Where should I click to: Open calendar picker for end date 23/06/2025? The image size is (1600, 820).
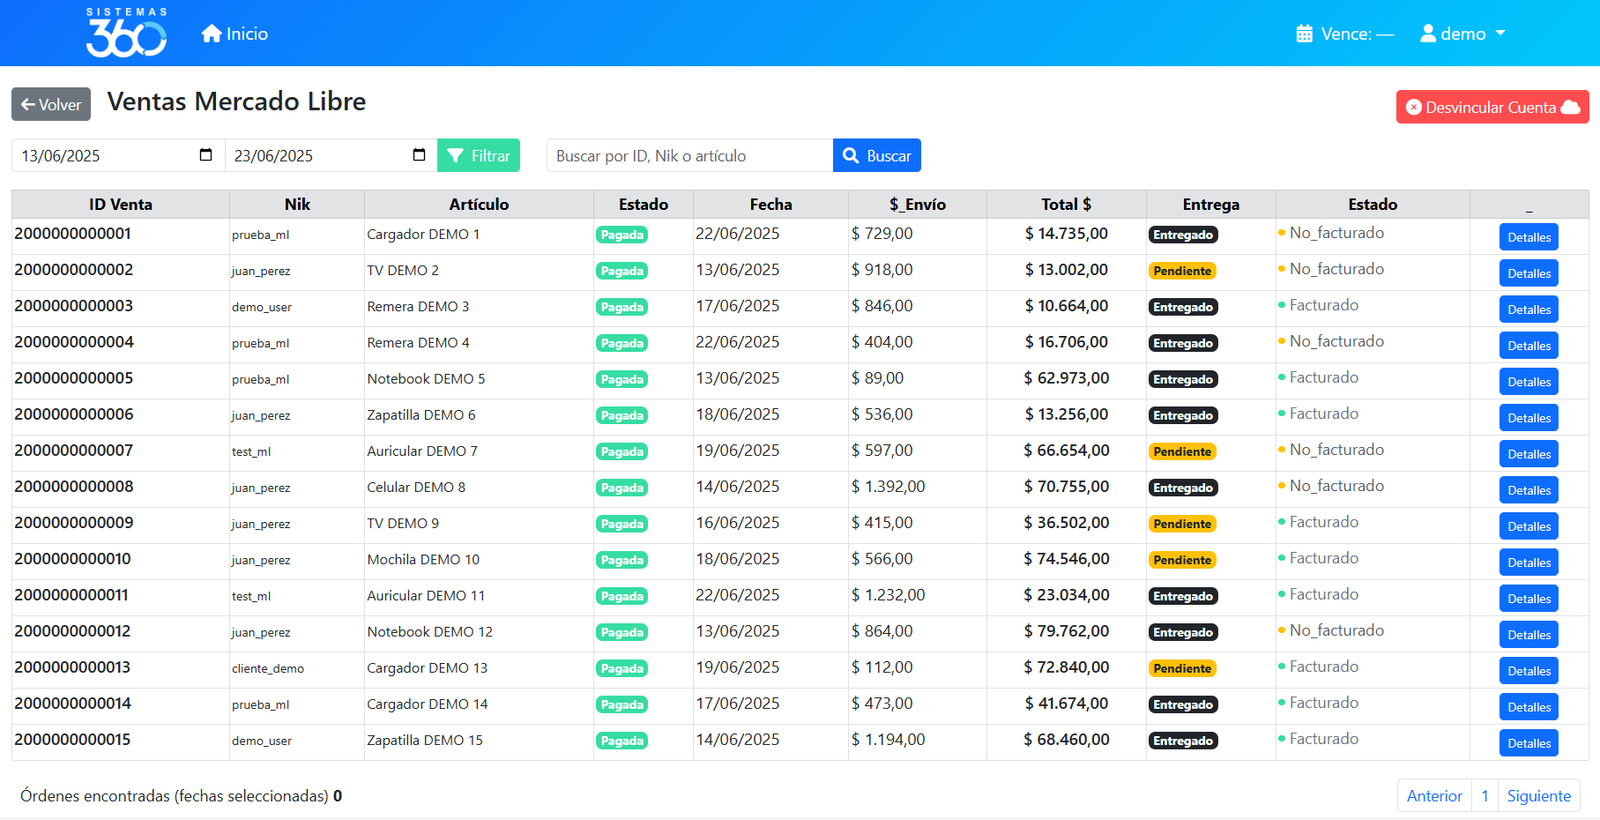click(x=419, y=155)
